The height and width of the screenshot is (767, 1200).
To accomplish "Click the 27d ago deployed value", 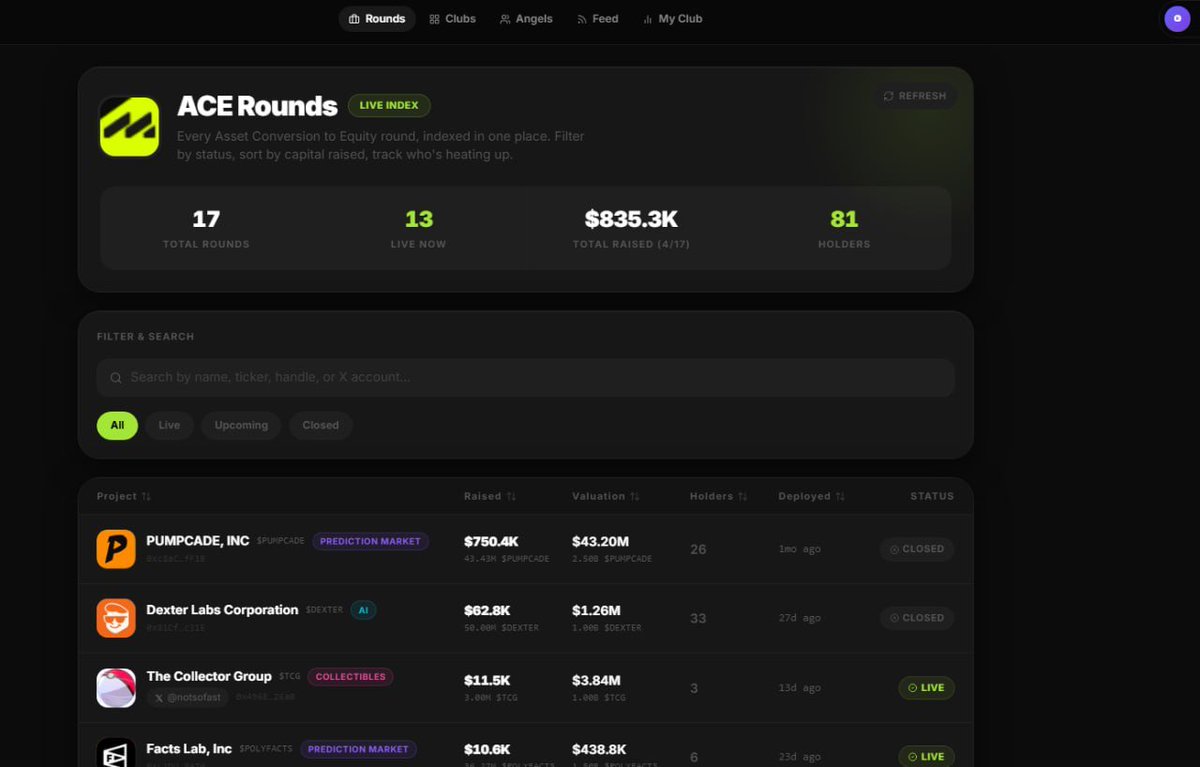I will click(799, 618).
